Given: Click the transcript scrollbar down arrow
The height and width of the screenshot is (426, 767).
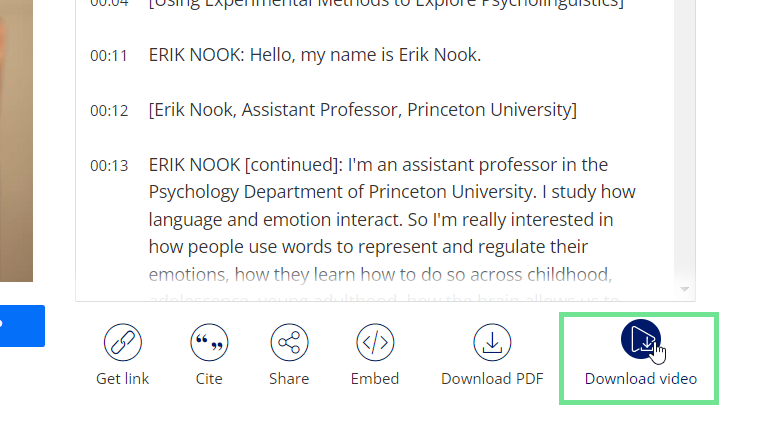Looking at the screenshot, I should tap(685, 289).
